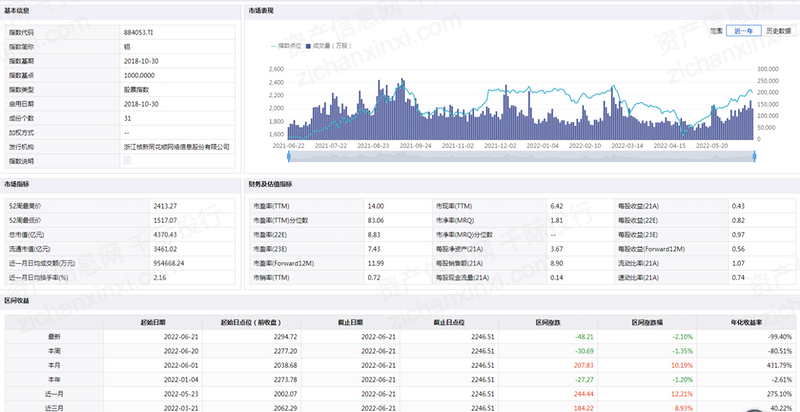Click the 流通市值(亿元) value 3461.02
800x412 pixels.
click(x=164, y=249)
